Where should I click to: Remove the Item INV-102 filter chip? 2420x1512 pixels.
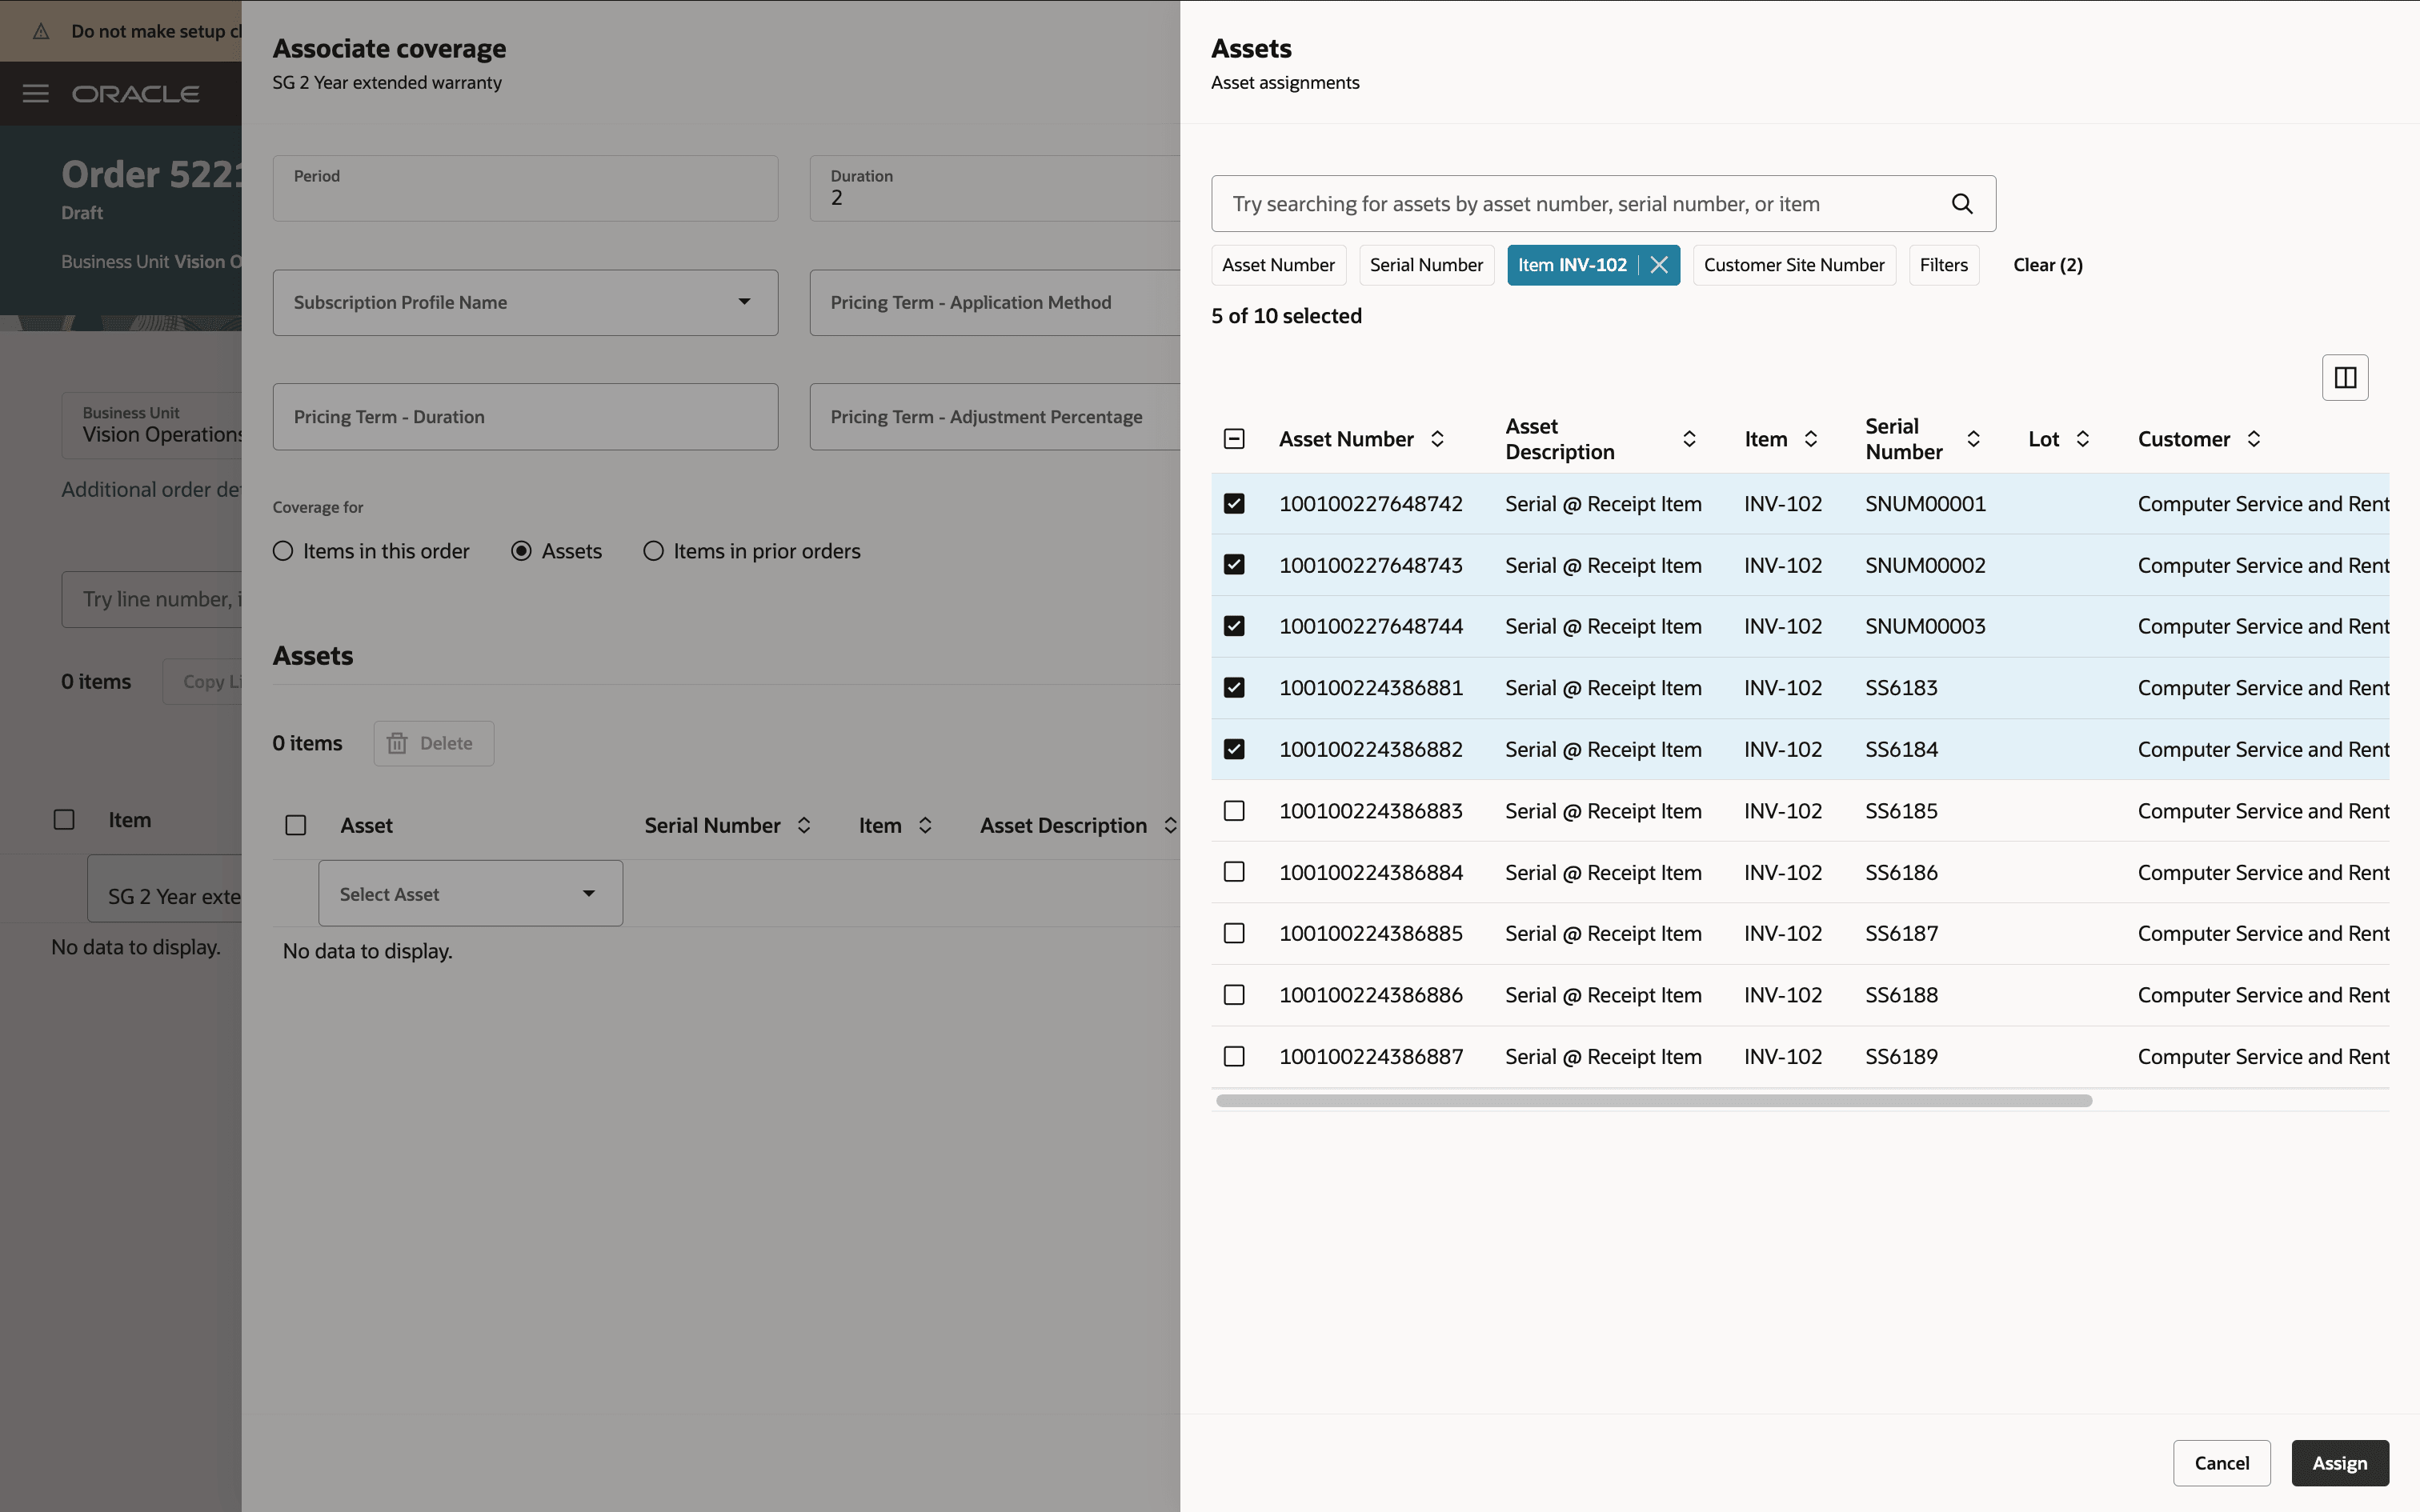1659,265
